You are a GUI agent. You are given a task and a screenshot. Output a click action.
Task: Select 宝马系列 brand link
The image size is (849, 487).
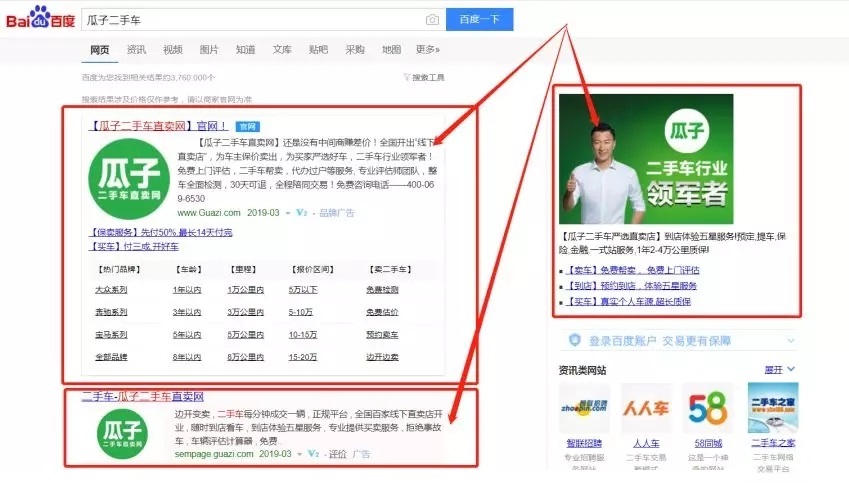tap(111, 335)
